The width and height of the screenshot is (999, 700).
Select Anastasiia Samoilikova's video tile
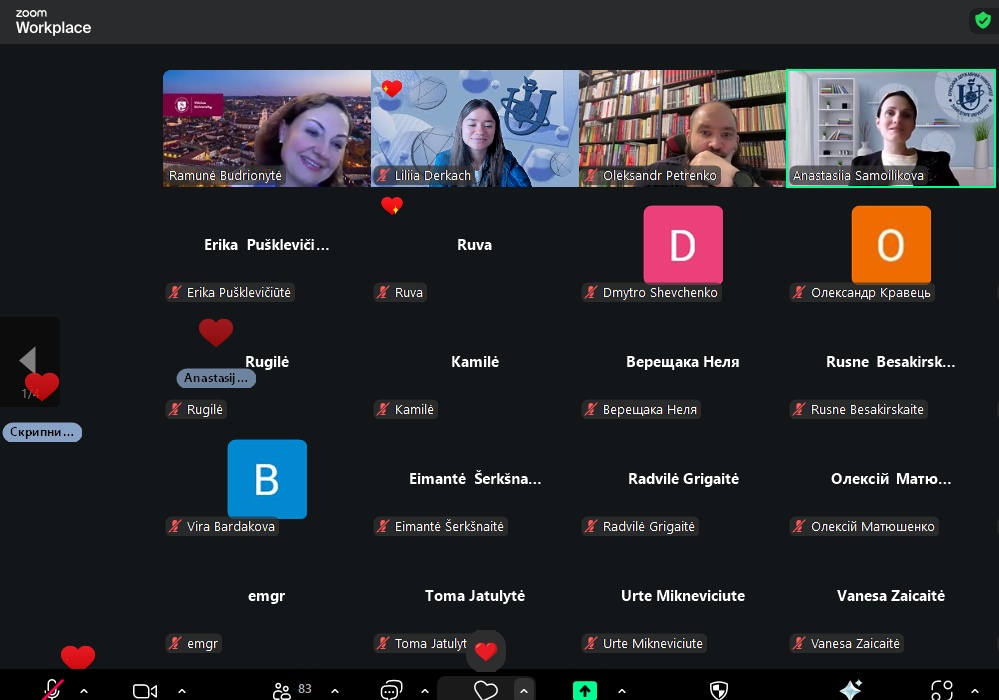[x=891, y=127]
